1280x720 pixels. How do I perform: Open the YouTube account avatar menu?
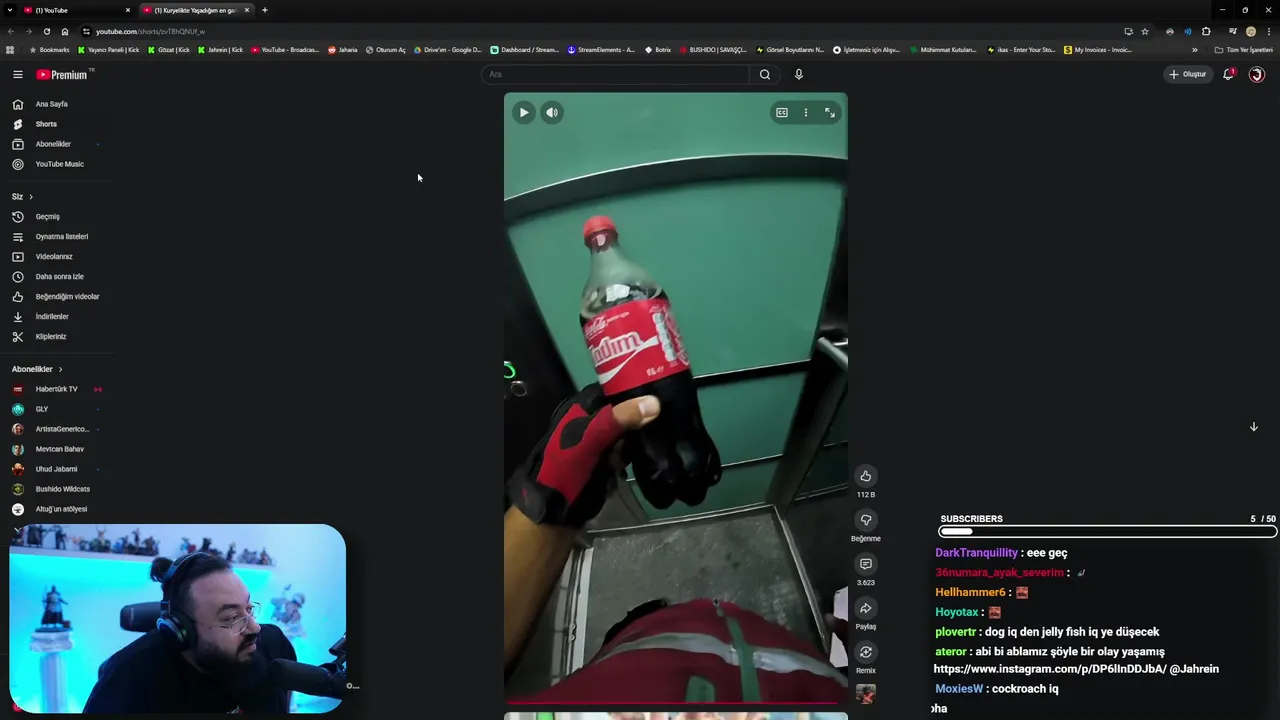[1257, 74]
